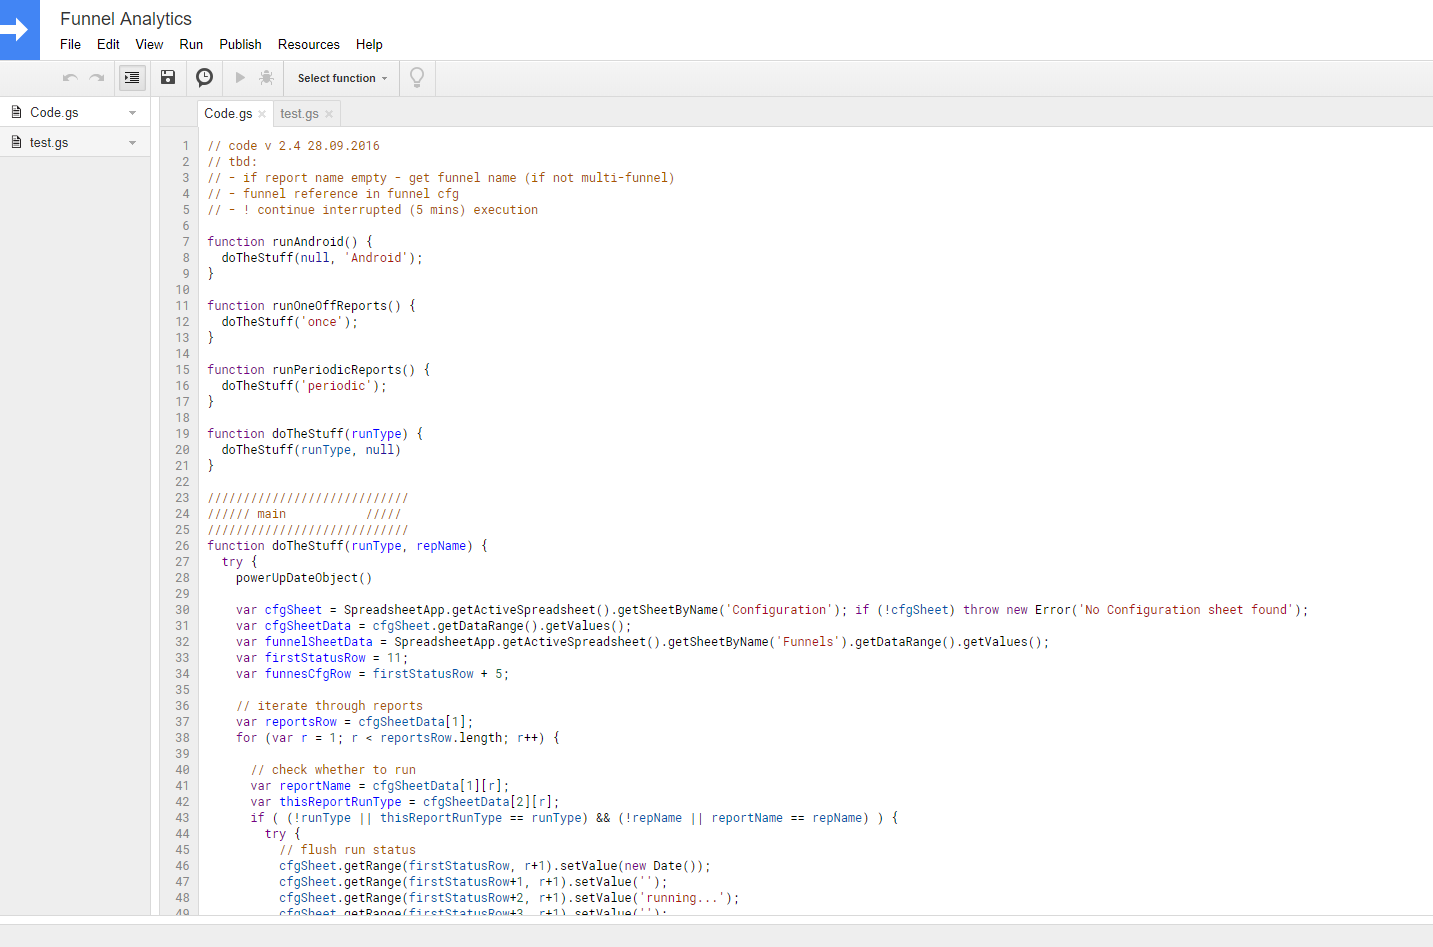1433x947 pixels.
Task: Click the Redo arrow icon
Action: (97, 78)
